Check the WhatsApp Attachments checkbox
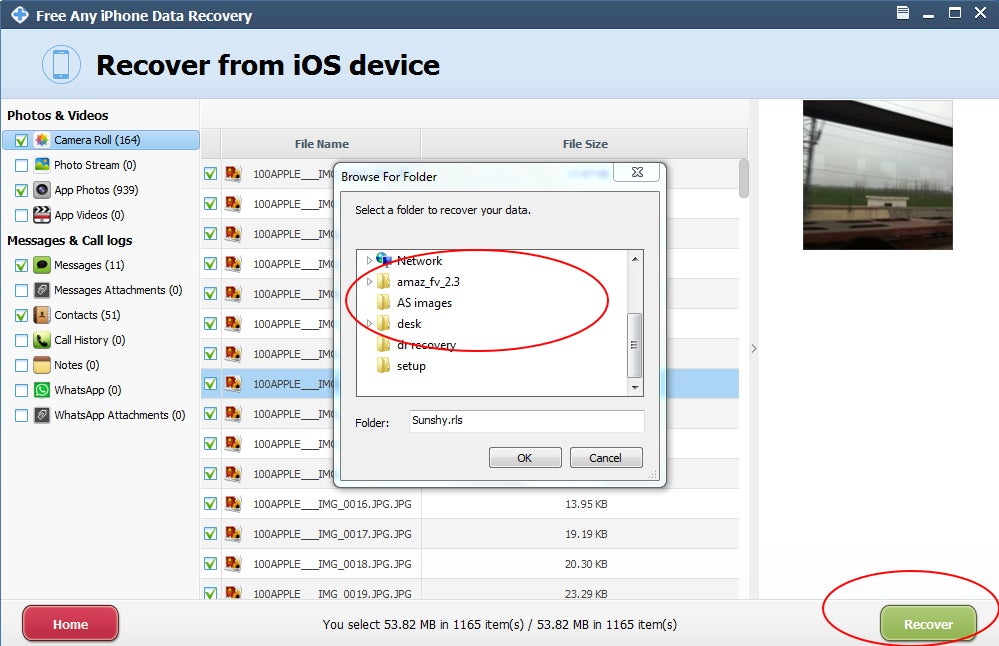This screenshot has width=999, height=646. coord(21,415)
